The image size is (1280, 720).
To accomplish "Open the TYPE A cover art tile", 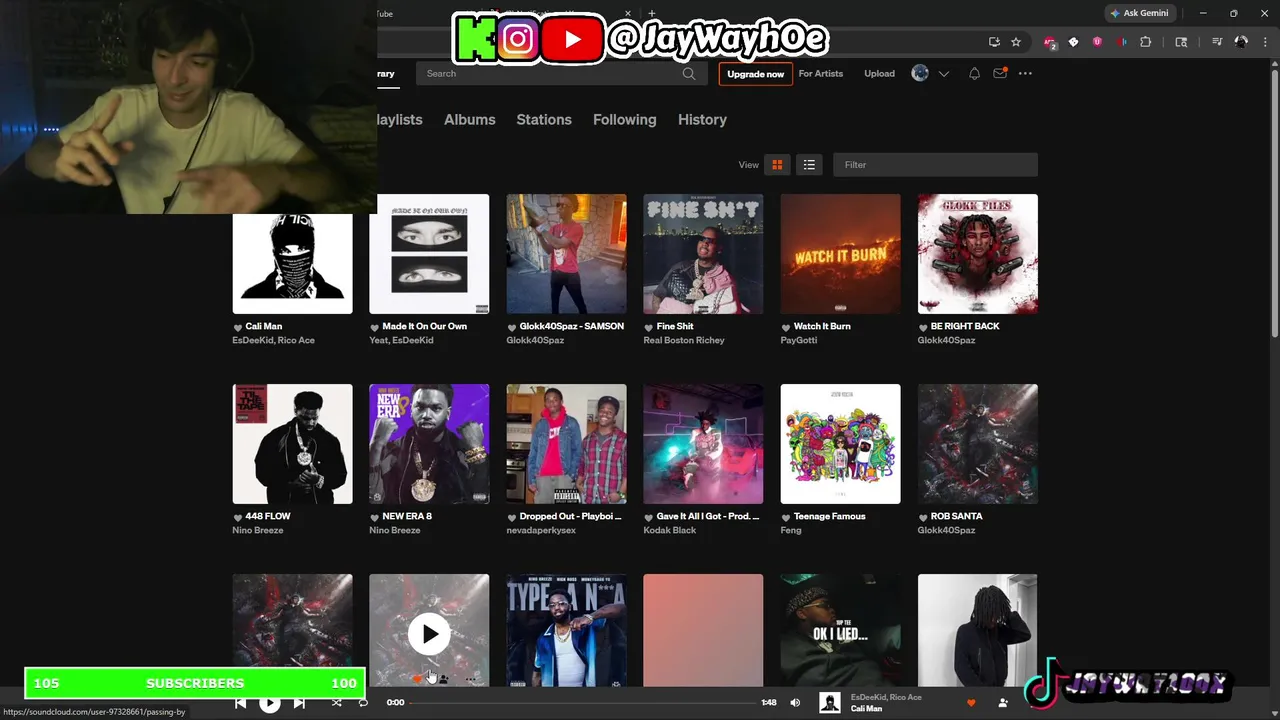I will click(x=566, y=630).
